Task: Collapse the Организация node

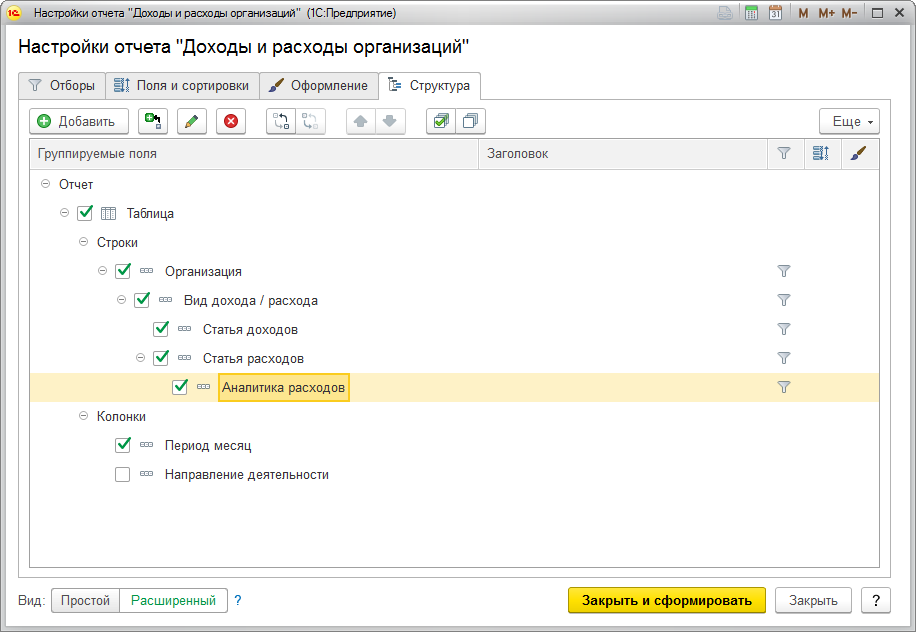Action: [x=102, y=270]
